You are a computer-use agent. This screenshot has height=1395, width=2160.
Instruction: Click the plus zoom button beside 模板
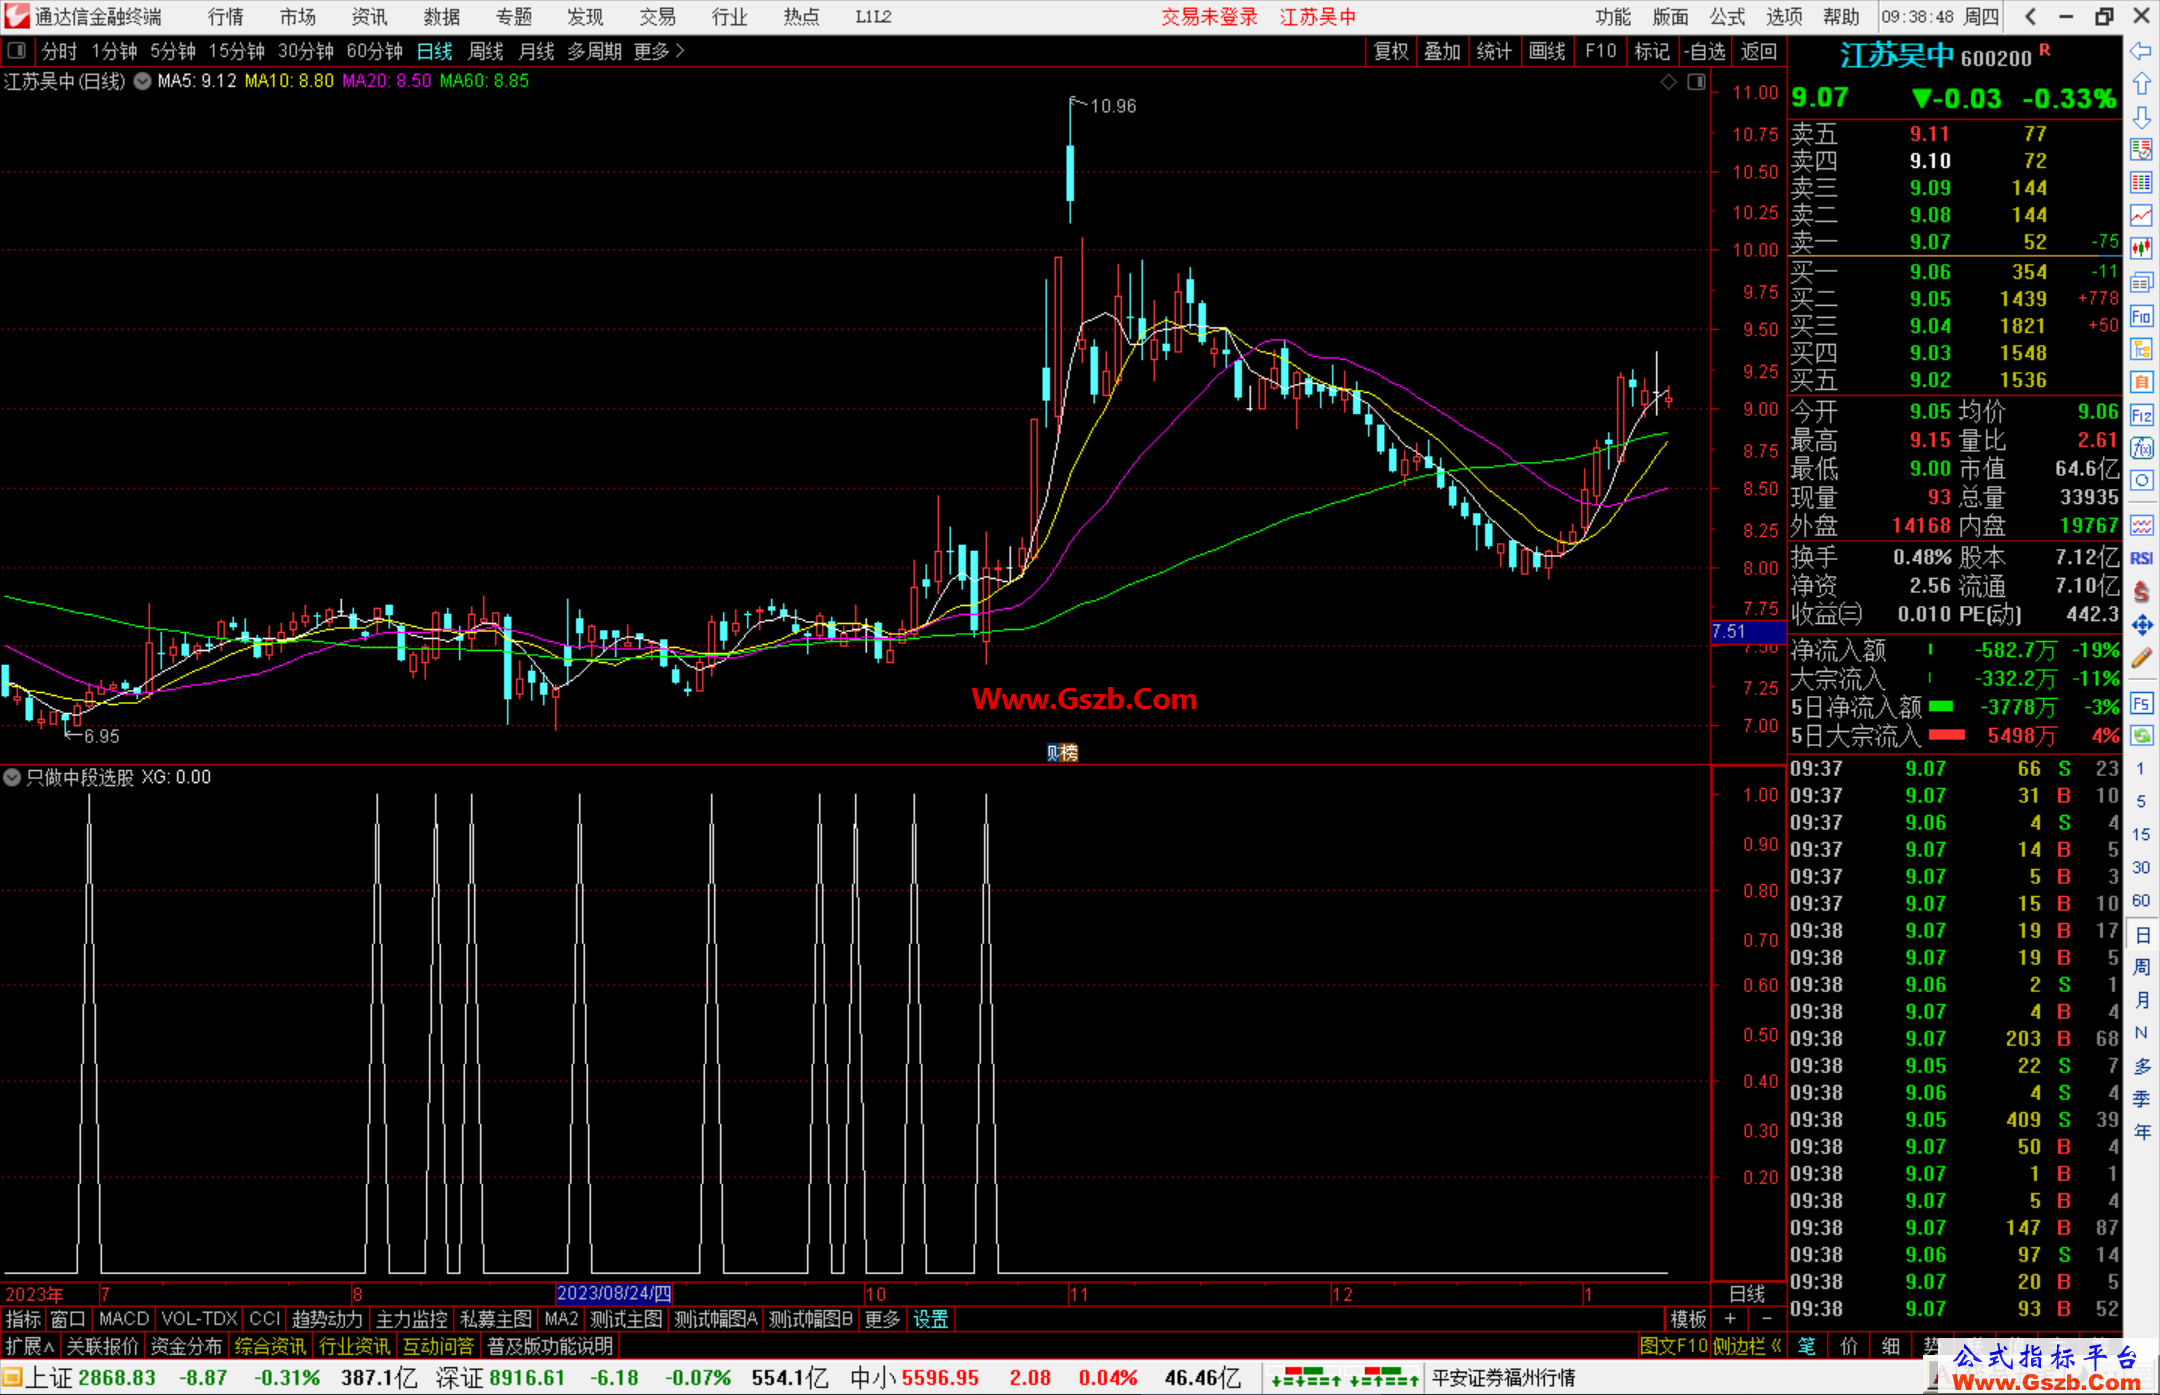point(1730,1319)
